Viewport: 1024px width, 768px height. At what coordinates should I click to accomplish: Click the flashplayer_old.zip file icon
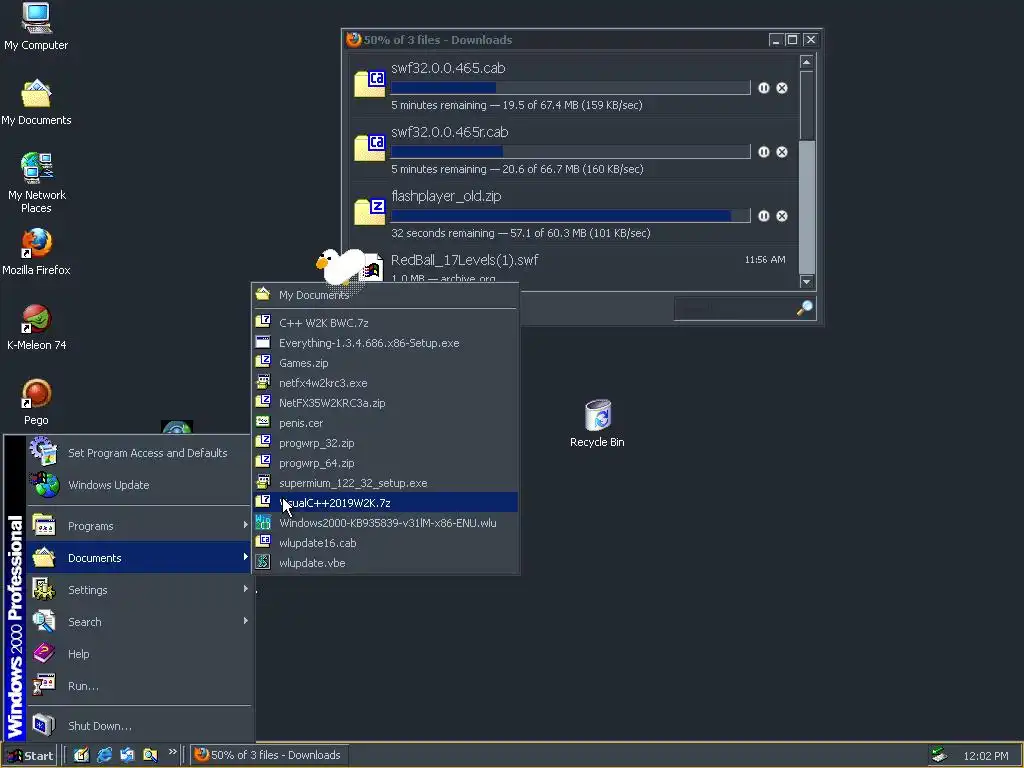click(370, 212)
